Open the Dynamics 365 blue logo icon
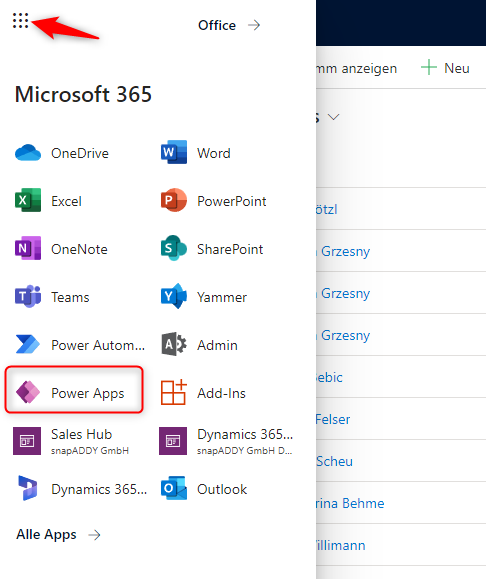The image size is (486, 579). coord(28,488)
